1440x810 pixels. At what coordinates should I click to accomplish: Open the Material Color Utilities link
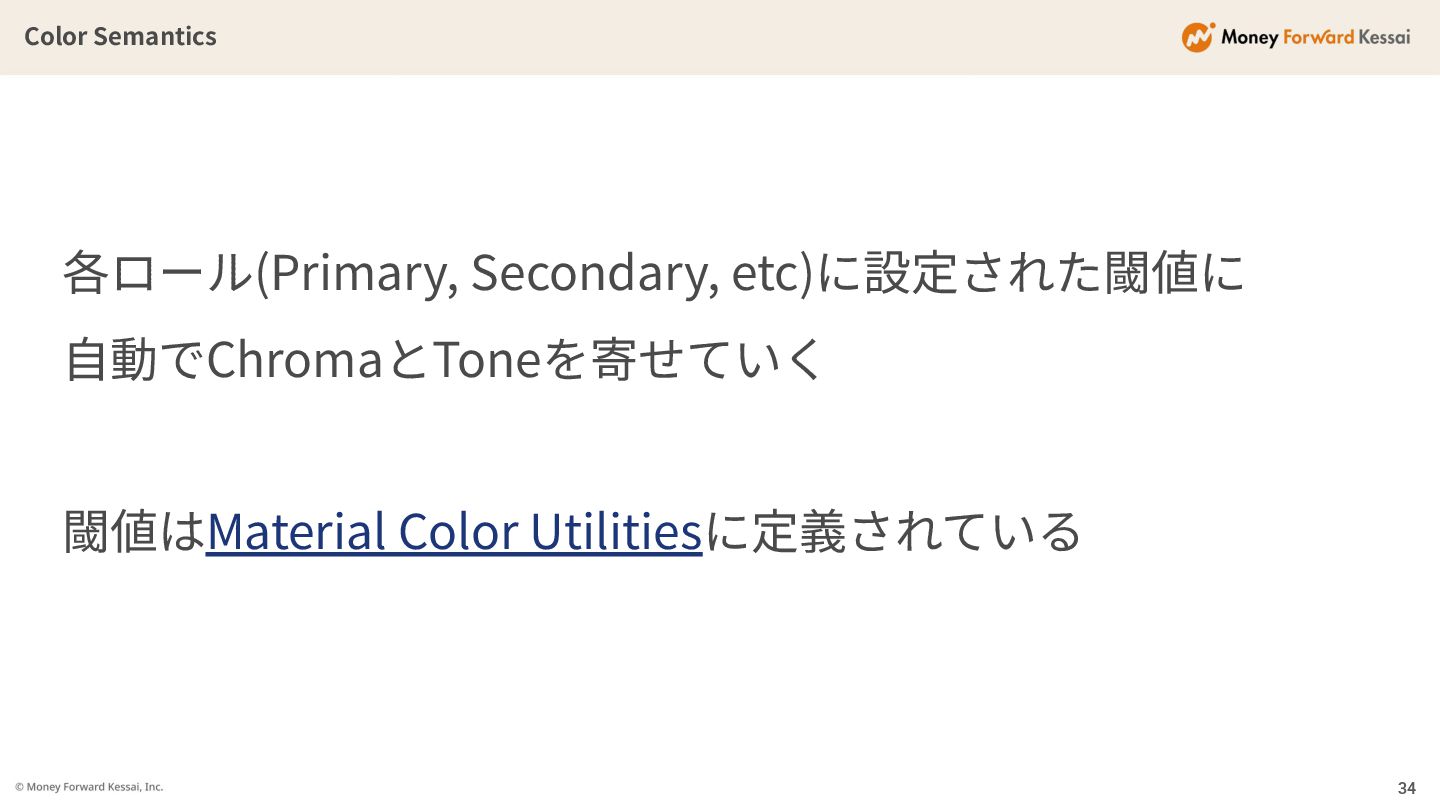[x=454, y=531]
